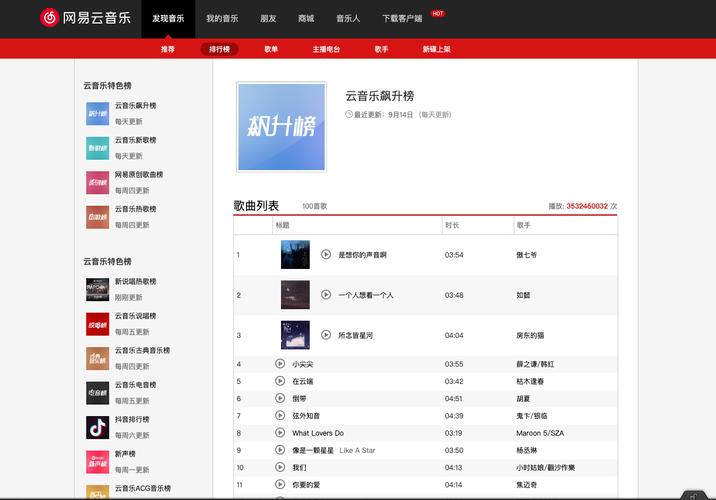Click the 云音乐电音榜 sidebar icon
This screenshot has height=500, width=716.
pyautogui.click(x=97, y=393)
